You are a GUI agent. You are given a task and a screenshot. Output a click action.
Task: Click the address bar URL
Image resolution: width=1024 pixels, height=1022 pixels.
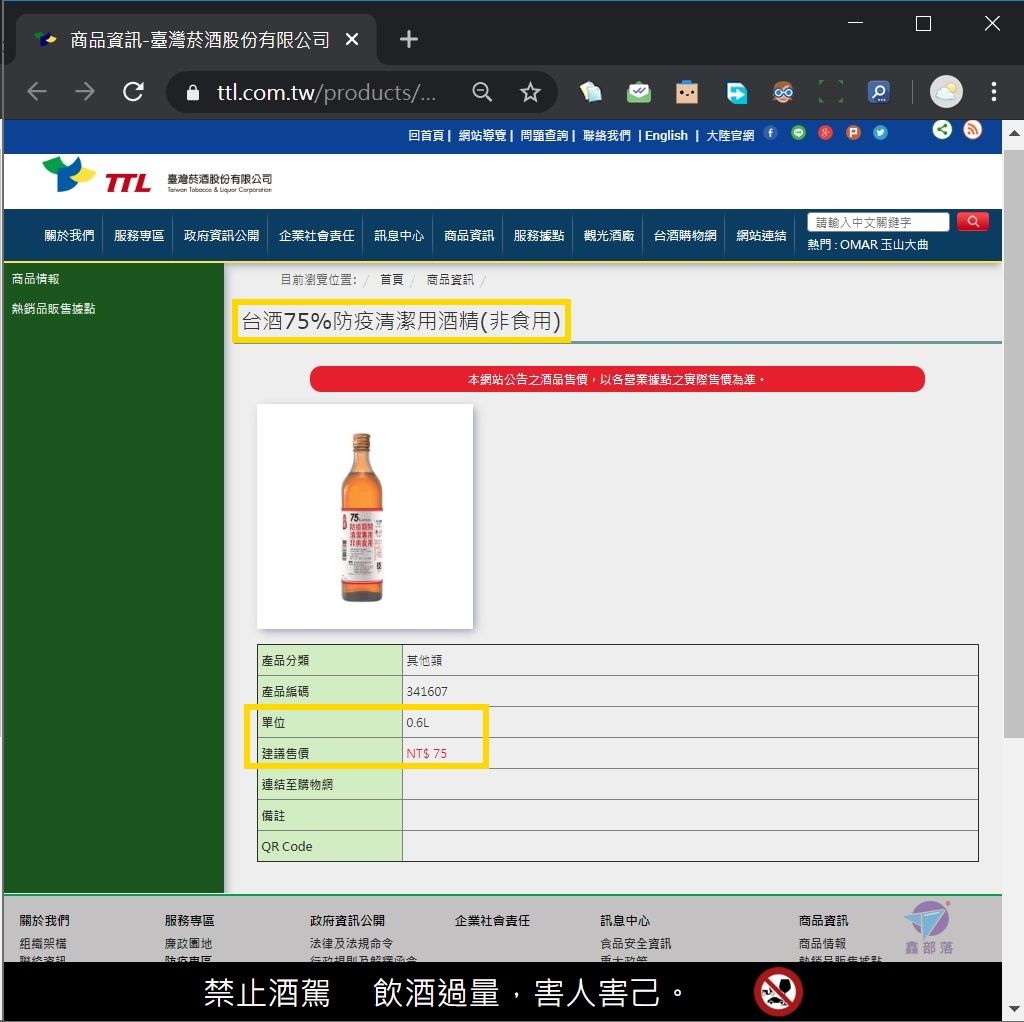coord(325,92)
